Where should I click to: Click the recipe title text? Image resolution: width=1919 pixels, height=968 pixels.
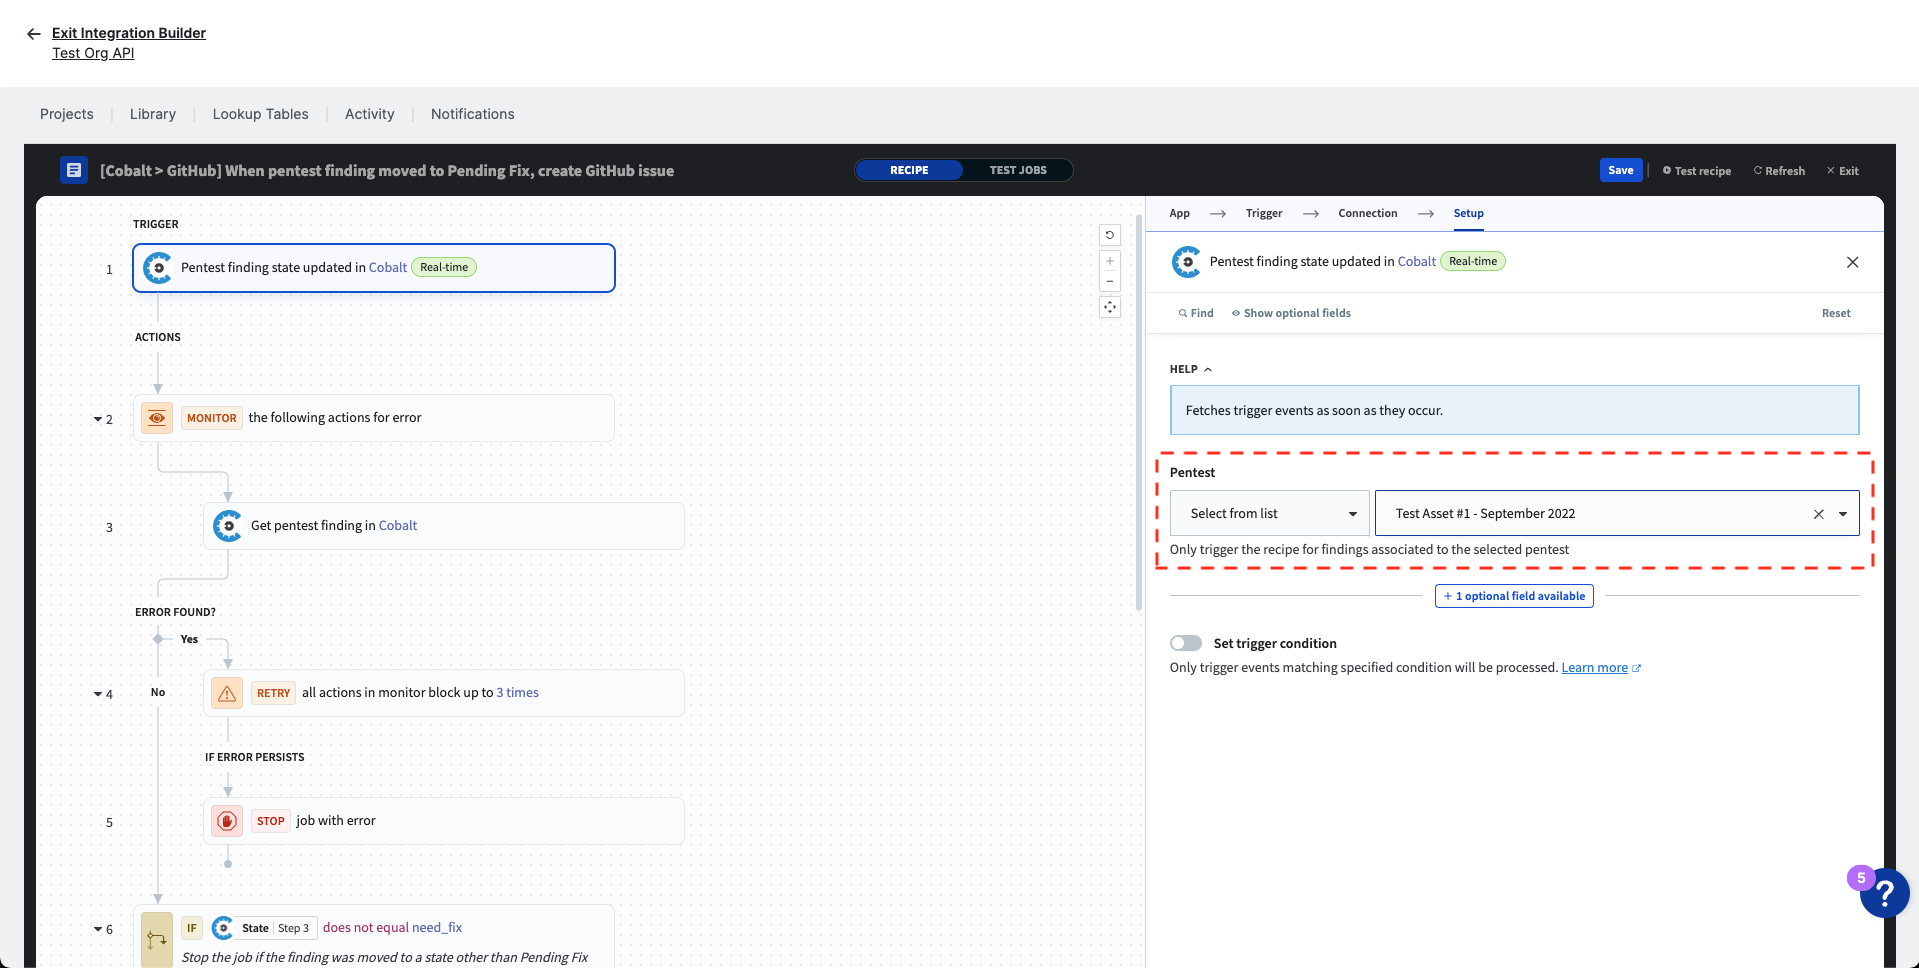point(387,171)
